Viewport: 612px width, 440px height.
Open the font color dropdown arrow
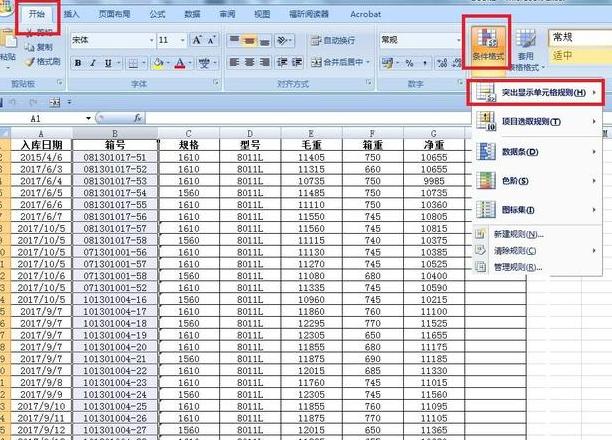click(x=190, y=63)
